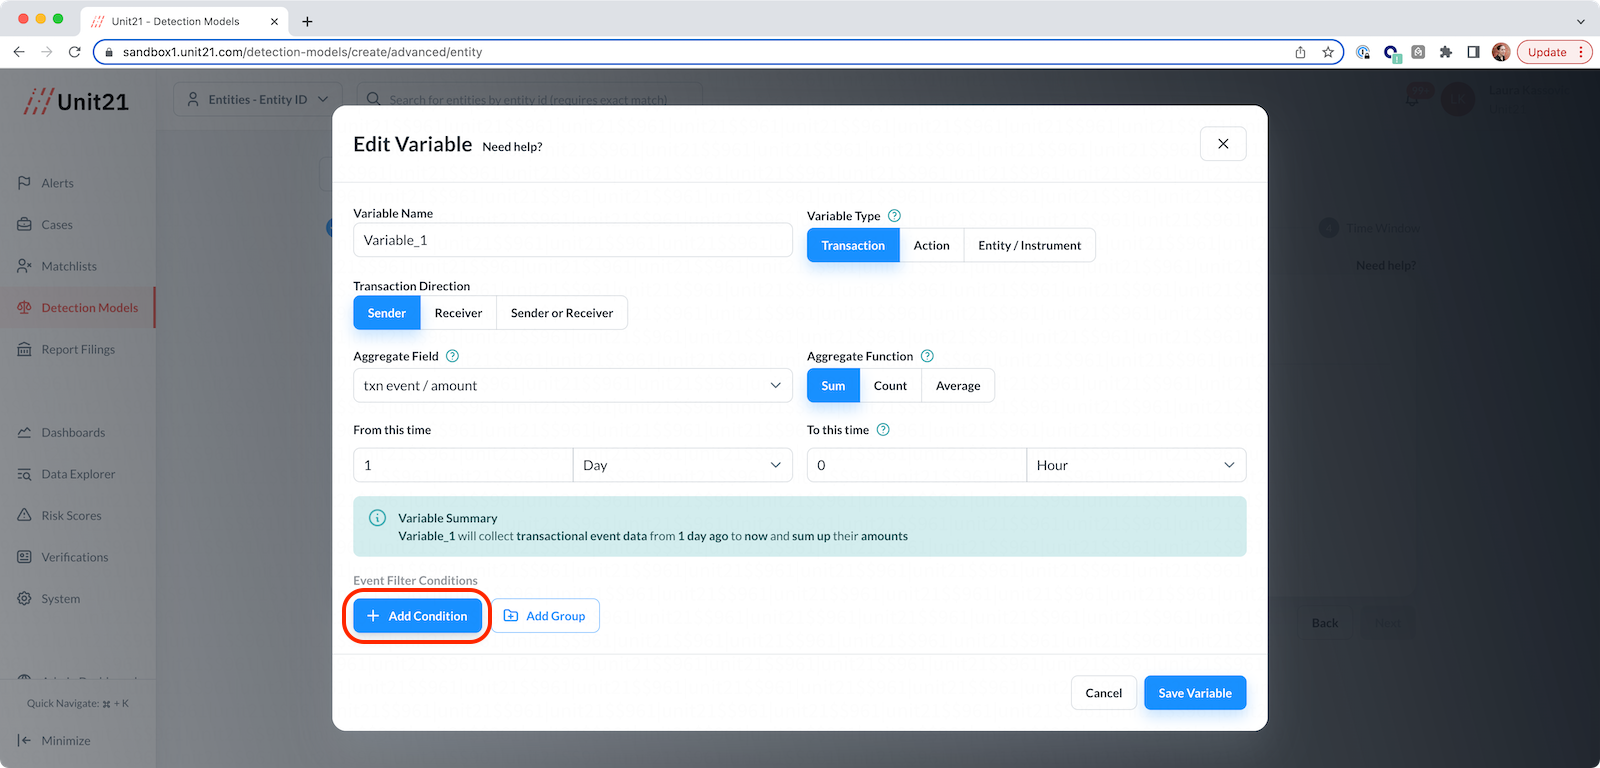This screenshot has height=768, width=1600.
Task: Open Entities - Entity ID search dropdown
Action: [258, 99]
